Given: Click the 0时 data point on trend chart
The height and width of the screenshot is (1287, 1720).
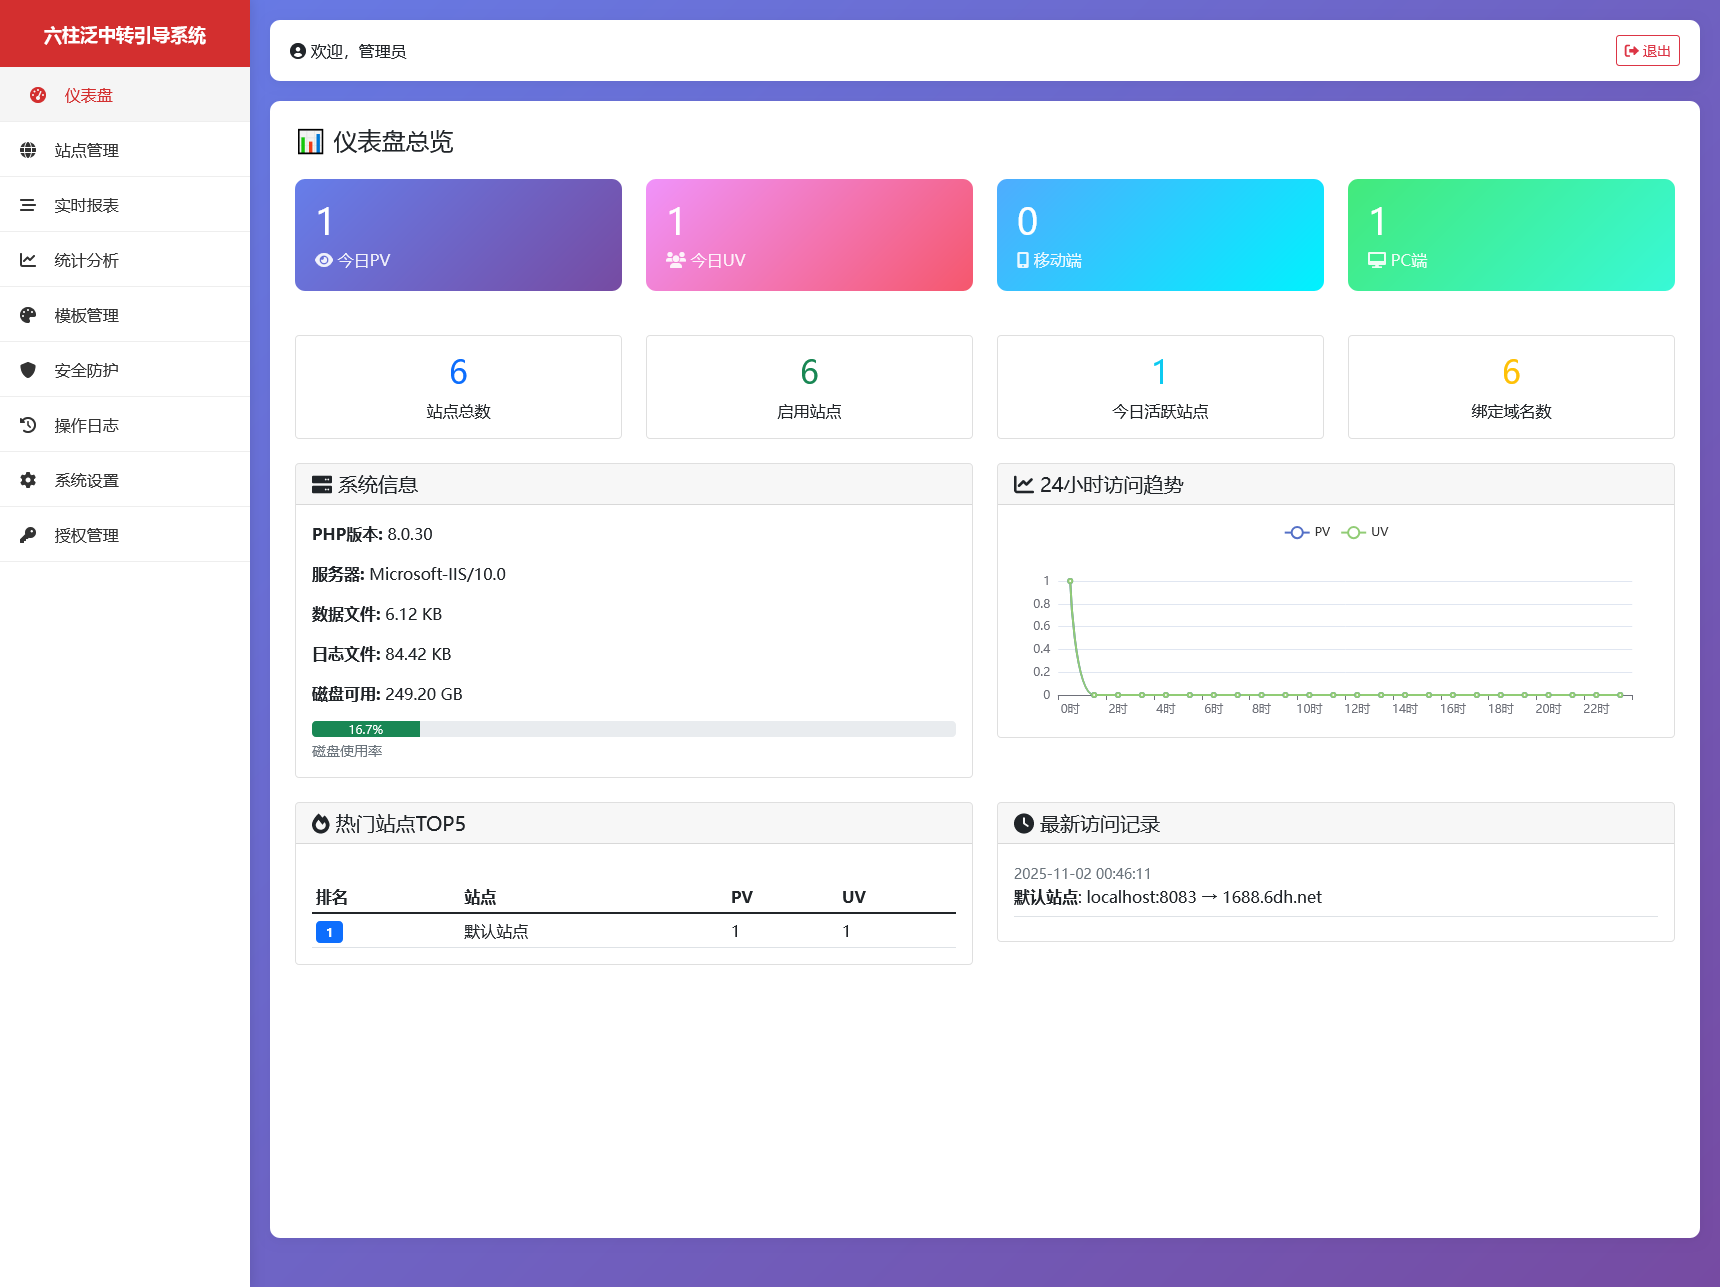Looking at the screenshot, I should coord(1070,581).
